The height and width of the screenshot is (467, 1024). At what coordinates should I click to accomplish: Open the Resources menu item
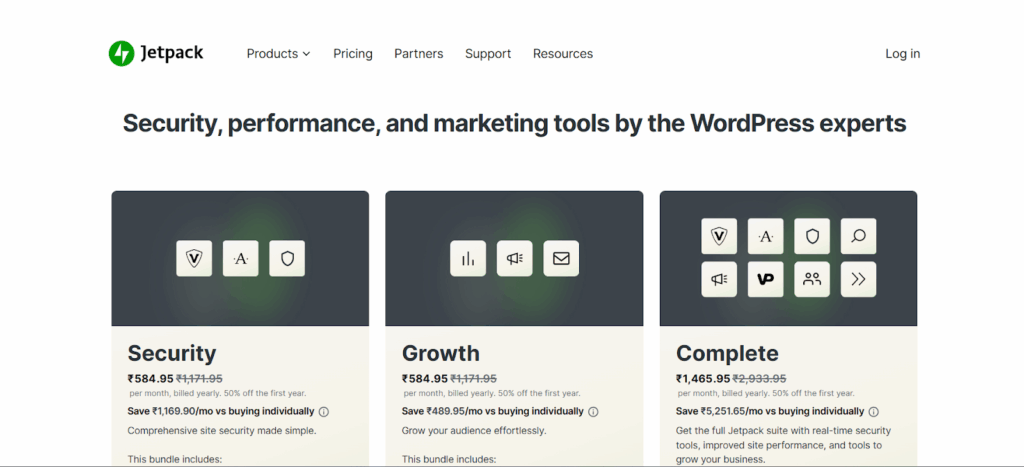click(x=563, y=54)
